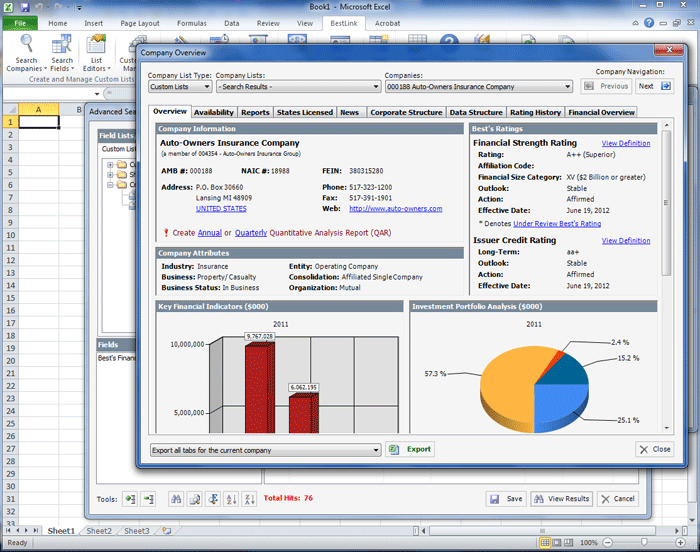Click the Quarterly QAR report link
Screen dimensions: 700x552
pos(251,233)
